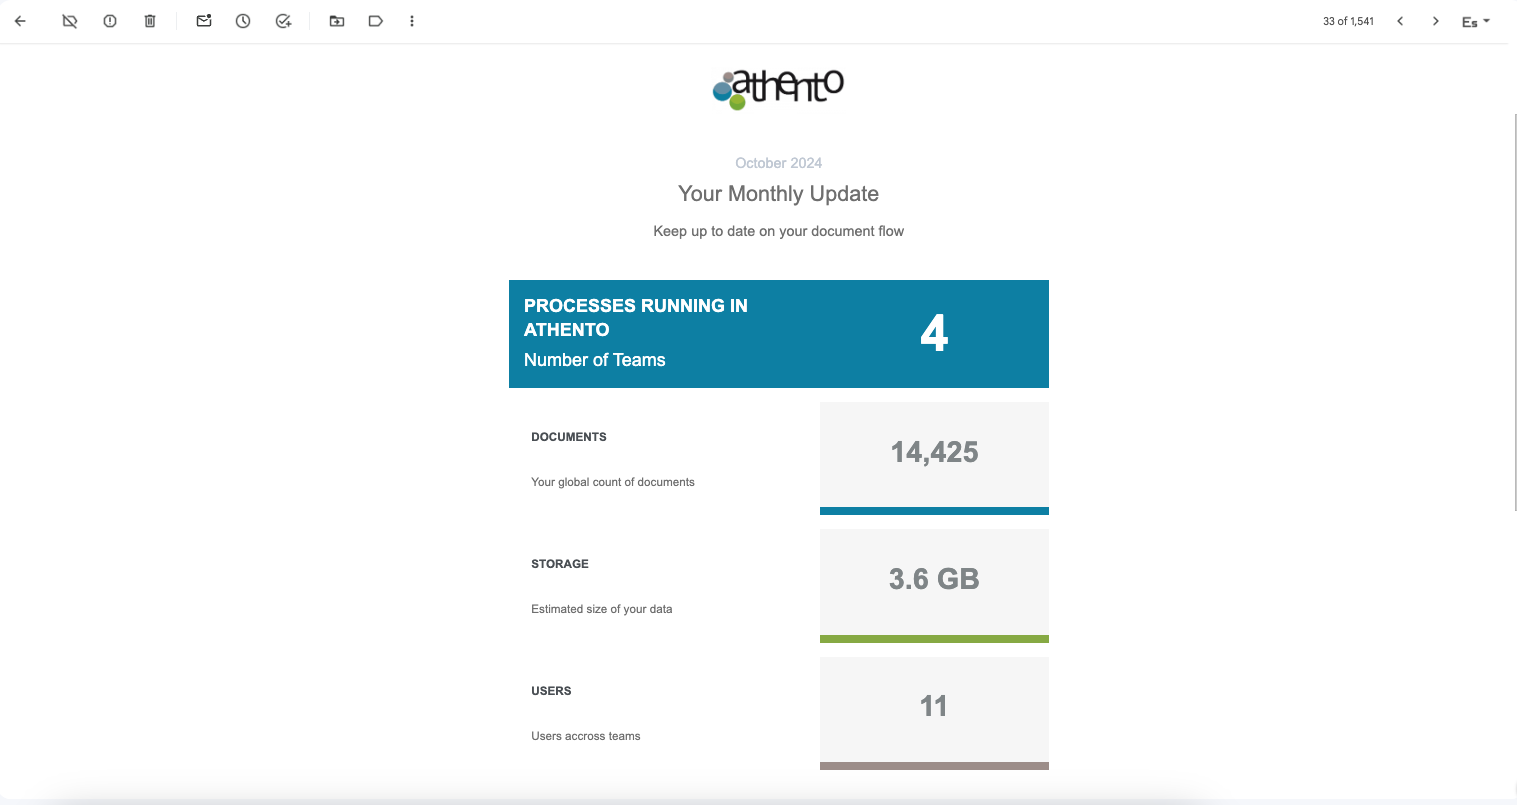
Task: Expand the Es input tools dropdown
Action: (x=1476, y=22)
